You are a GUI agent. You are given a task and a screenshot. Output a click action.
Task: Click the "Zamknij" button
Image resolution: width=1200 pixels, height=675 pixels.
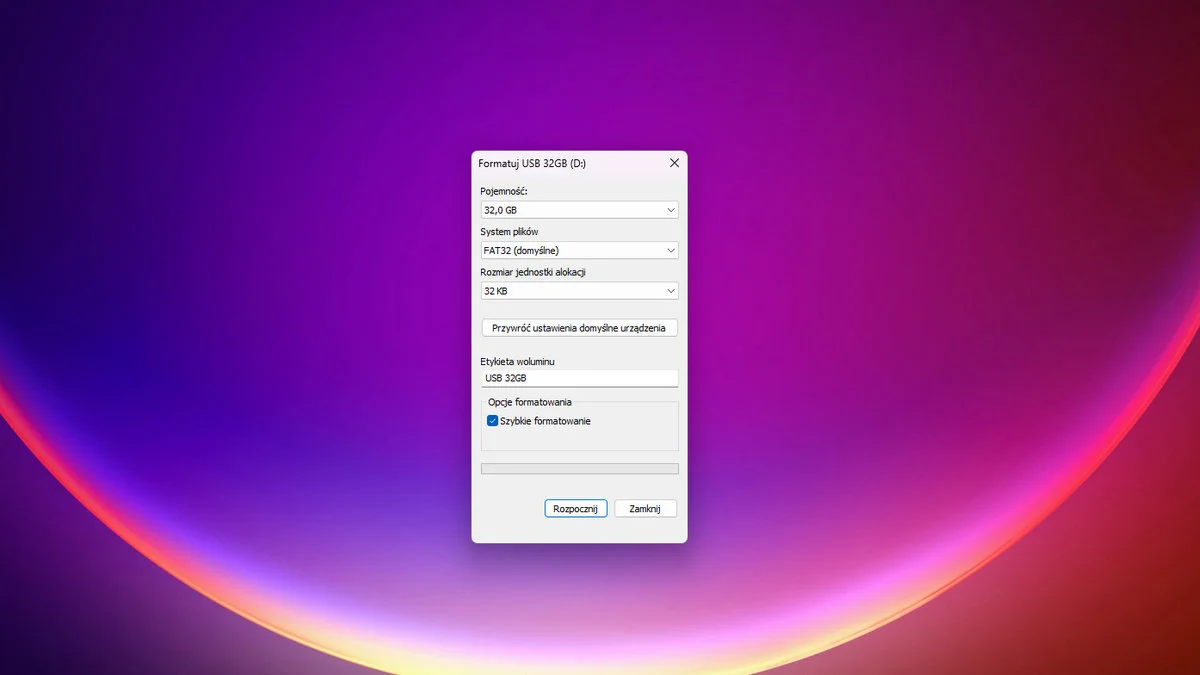pos(645,508)
